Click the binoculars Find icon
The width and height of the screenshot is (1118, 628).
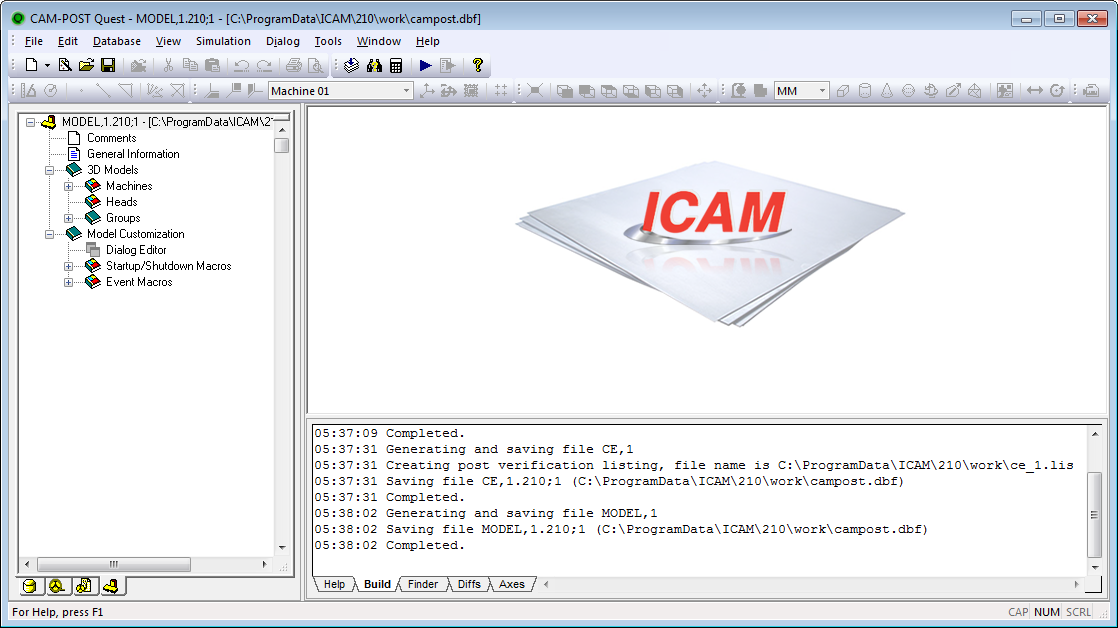tap(374, 66)
